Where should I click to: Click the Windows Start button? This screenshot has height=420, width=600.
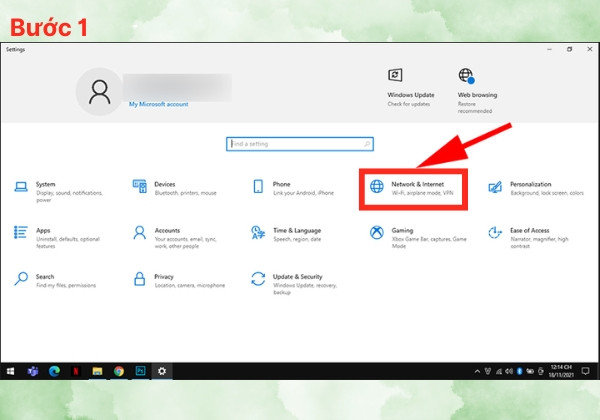tap(11, 371)
